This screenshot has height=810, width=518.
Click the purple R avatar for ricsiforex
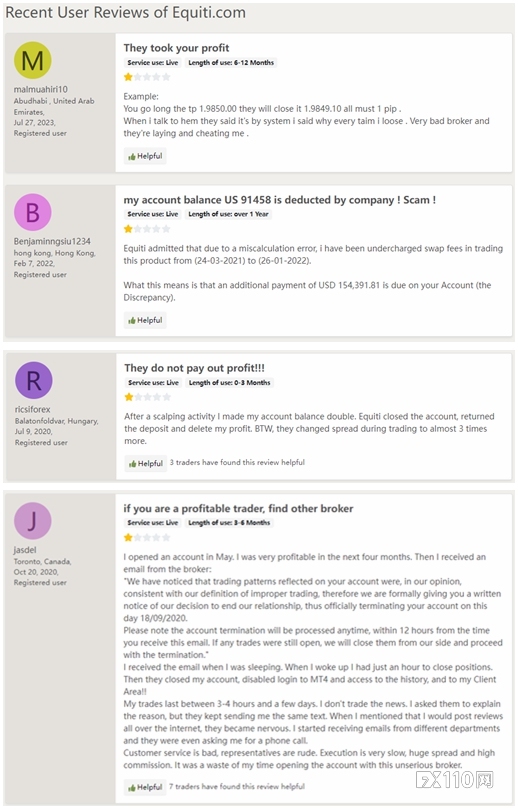click(34, 380)
